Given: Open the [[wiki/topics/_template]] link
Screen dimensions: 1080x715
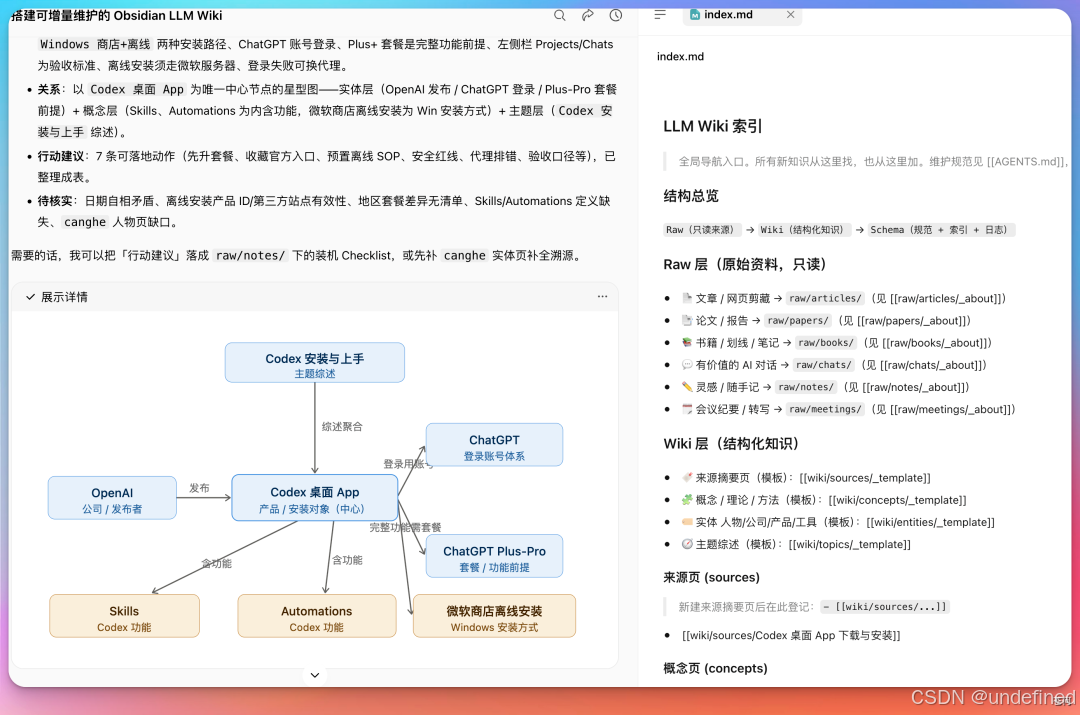Looking at the screenshot, I should click(849, 543).
